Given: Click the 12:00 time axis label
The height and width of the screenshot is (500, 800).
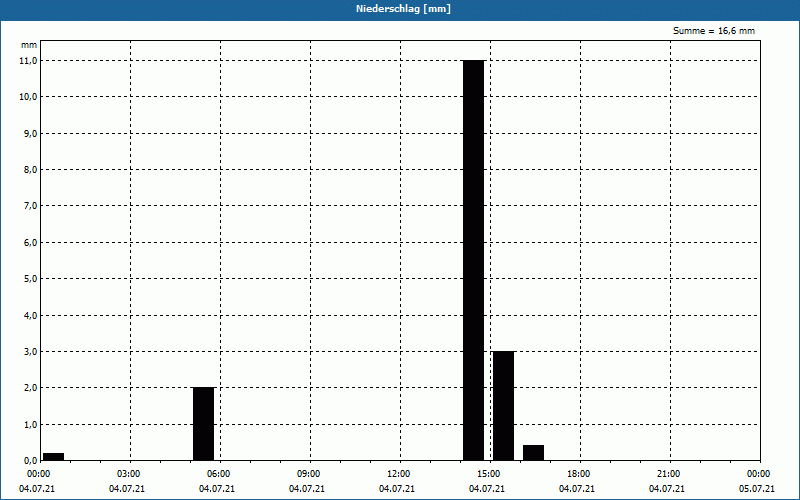Looking at the screenshot, I should point(400,474).
